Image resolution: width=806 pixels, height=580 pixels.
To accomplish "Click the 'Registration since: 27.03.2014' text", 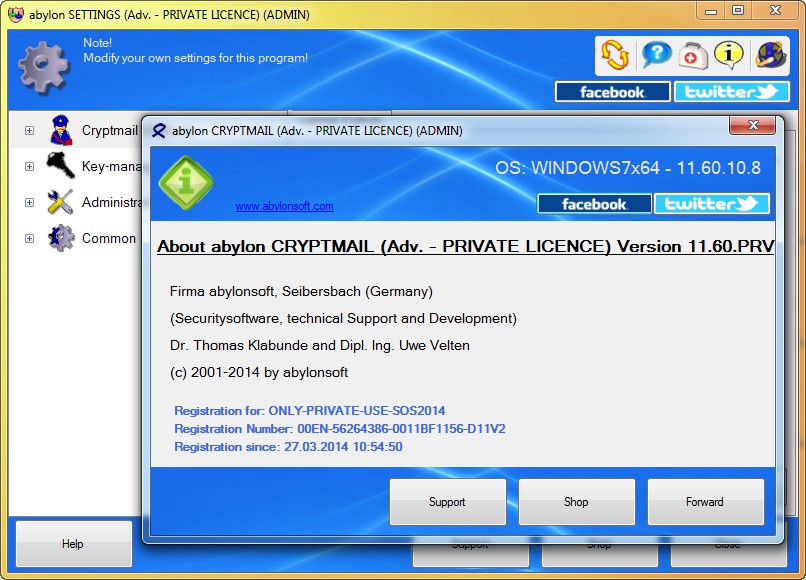I will tap(288, 447).
